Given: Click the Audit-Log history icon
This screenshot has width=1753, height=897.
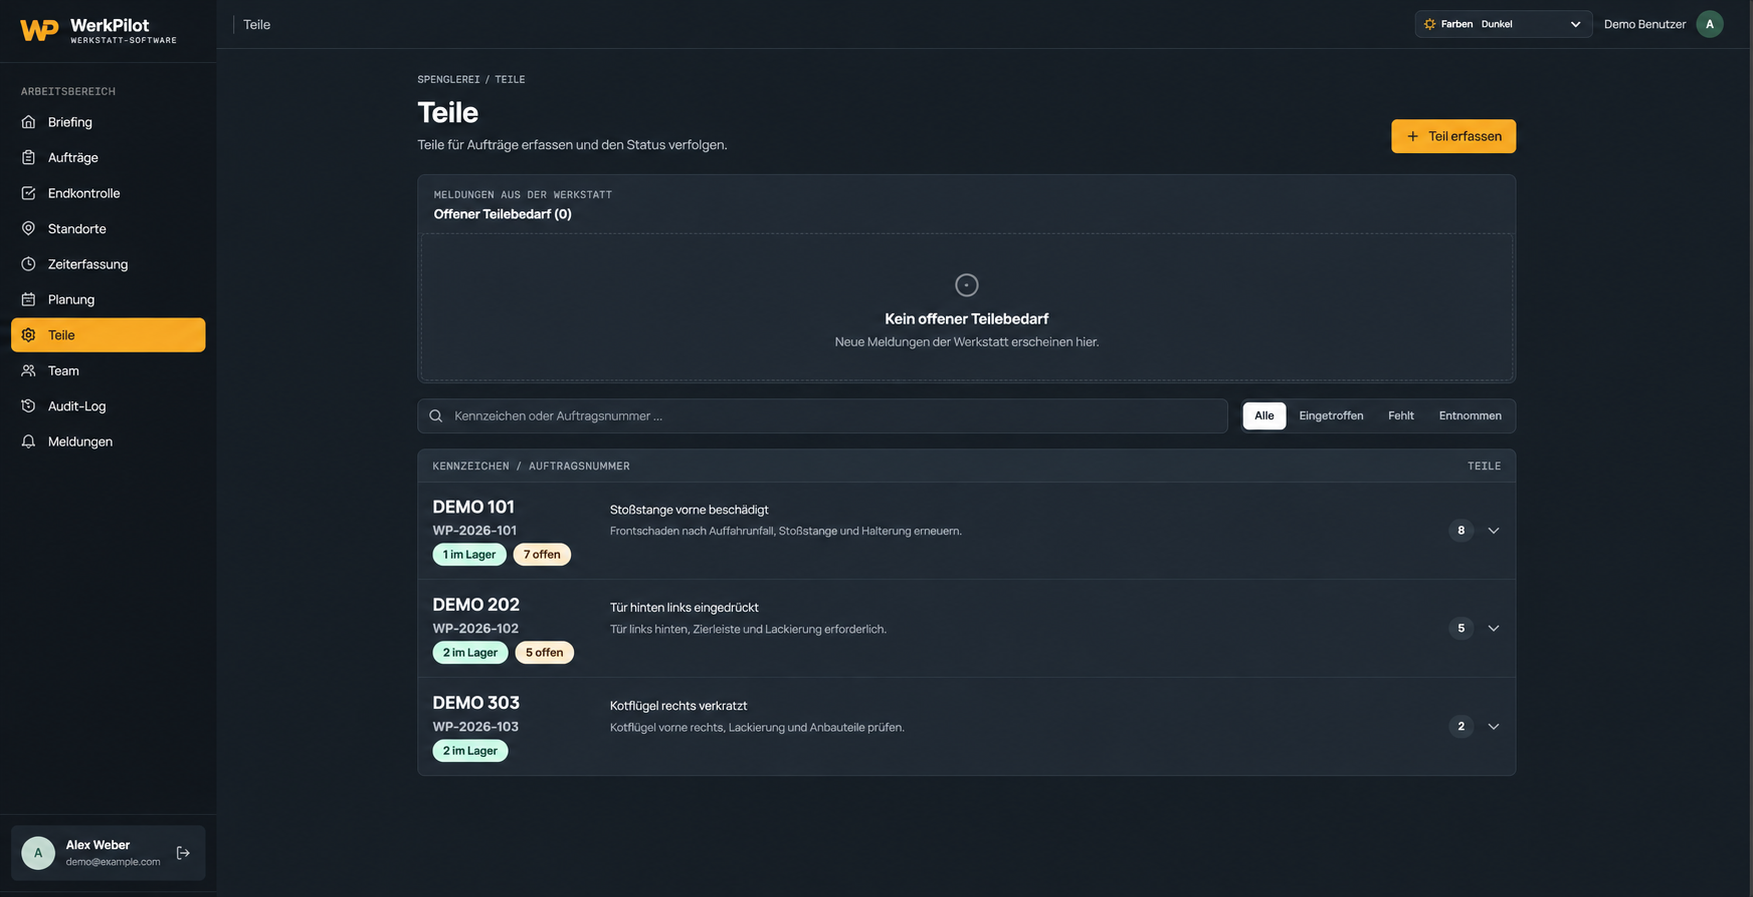Looking at the screenshot, I should click(28, 406).
